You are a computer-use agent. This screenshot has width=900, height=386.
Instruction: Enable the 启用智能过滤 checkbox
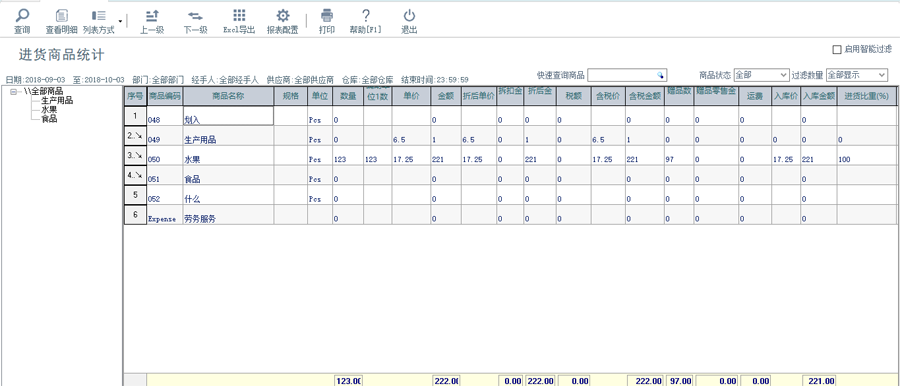pyautogui.click(x=837, y=49)
